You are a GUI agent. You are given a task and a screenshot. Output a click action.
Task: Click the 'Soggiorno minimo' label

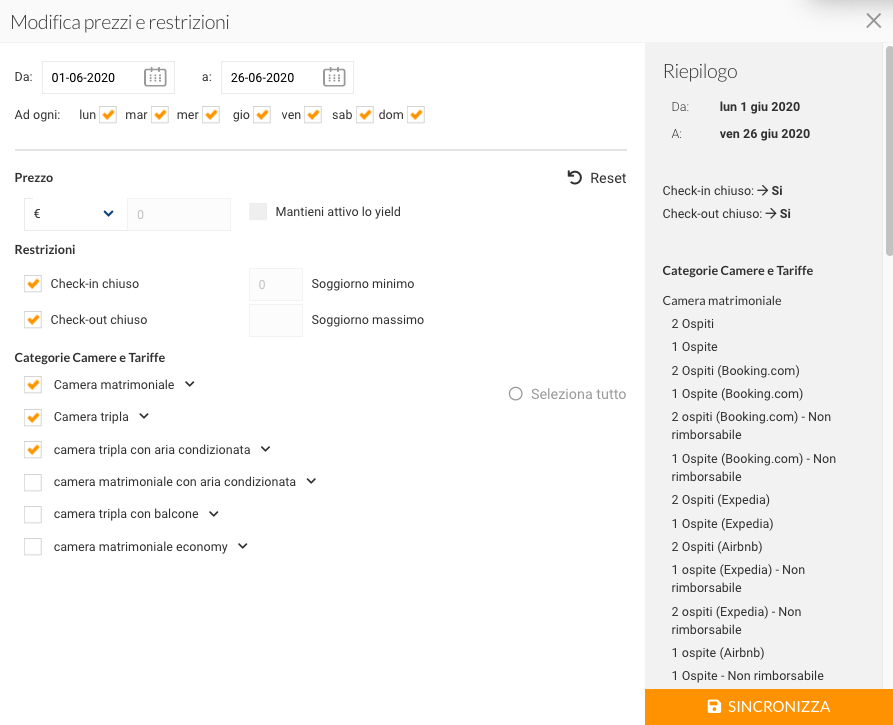pyautogui.click(x=363, y=284)
